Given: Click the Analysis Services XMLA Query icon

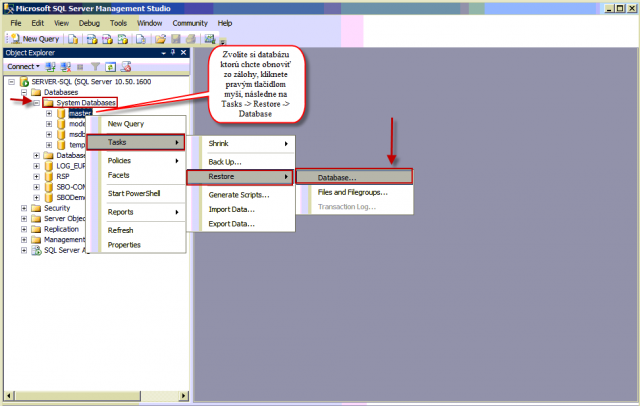Looking at the screenshot, I should [123, 39].
